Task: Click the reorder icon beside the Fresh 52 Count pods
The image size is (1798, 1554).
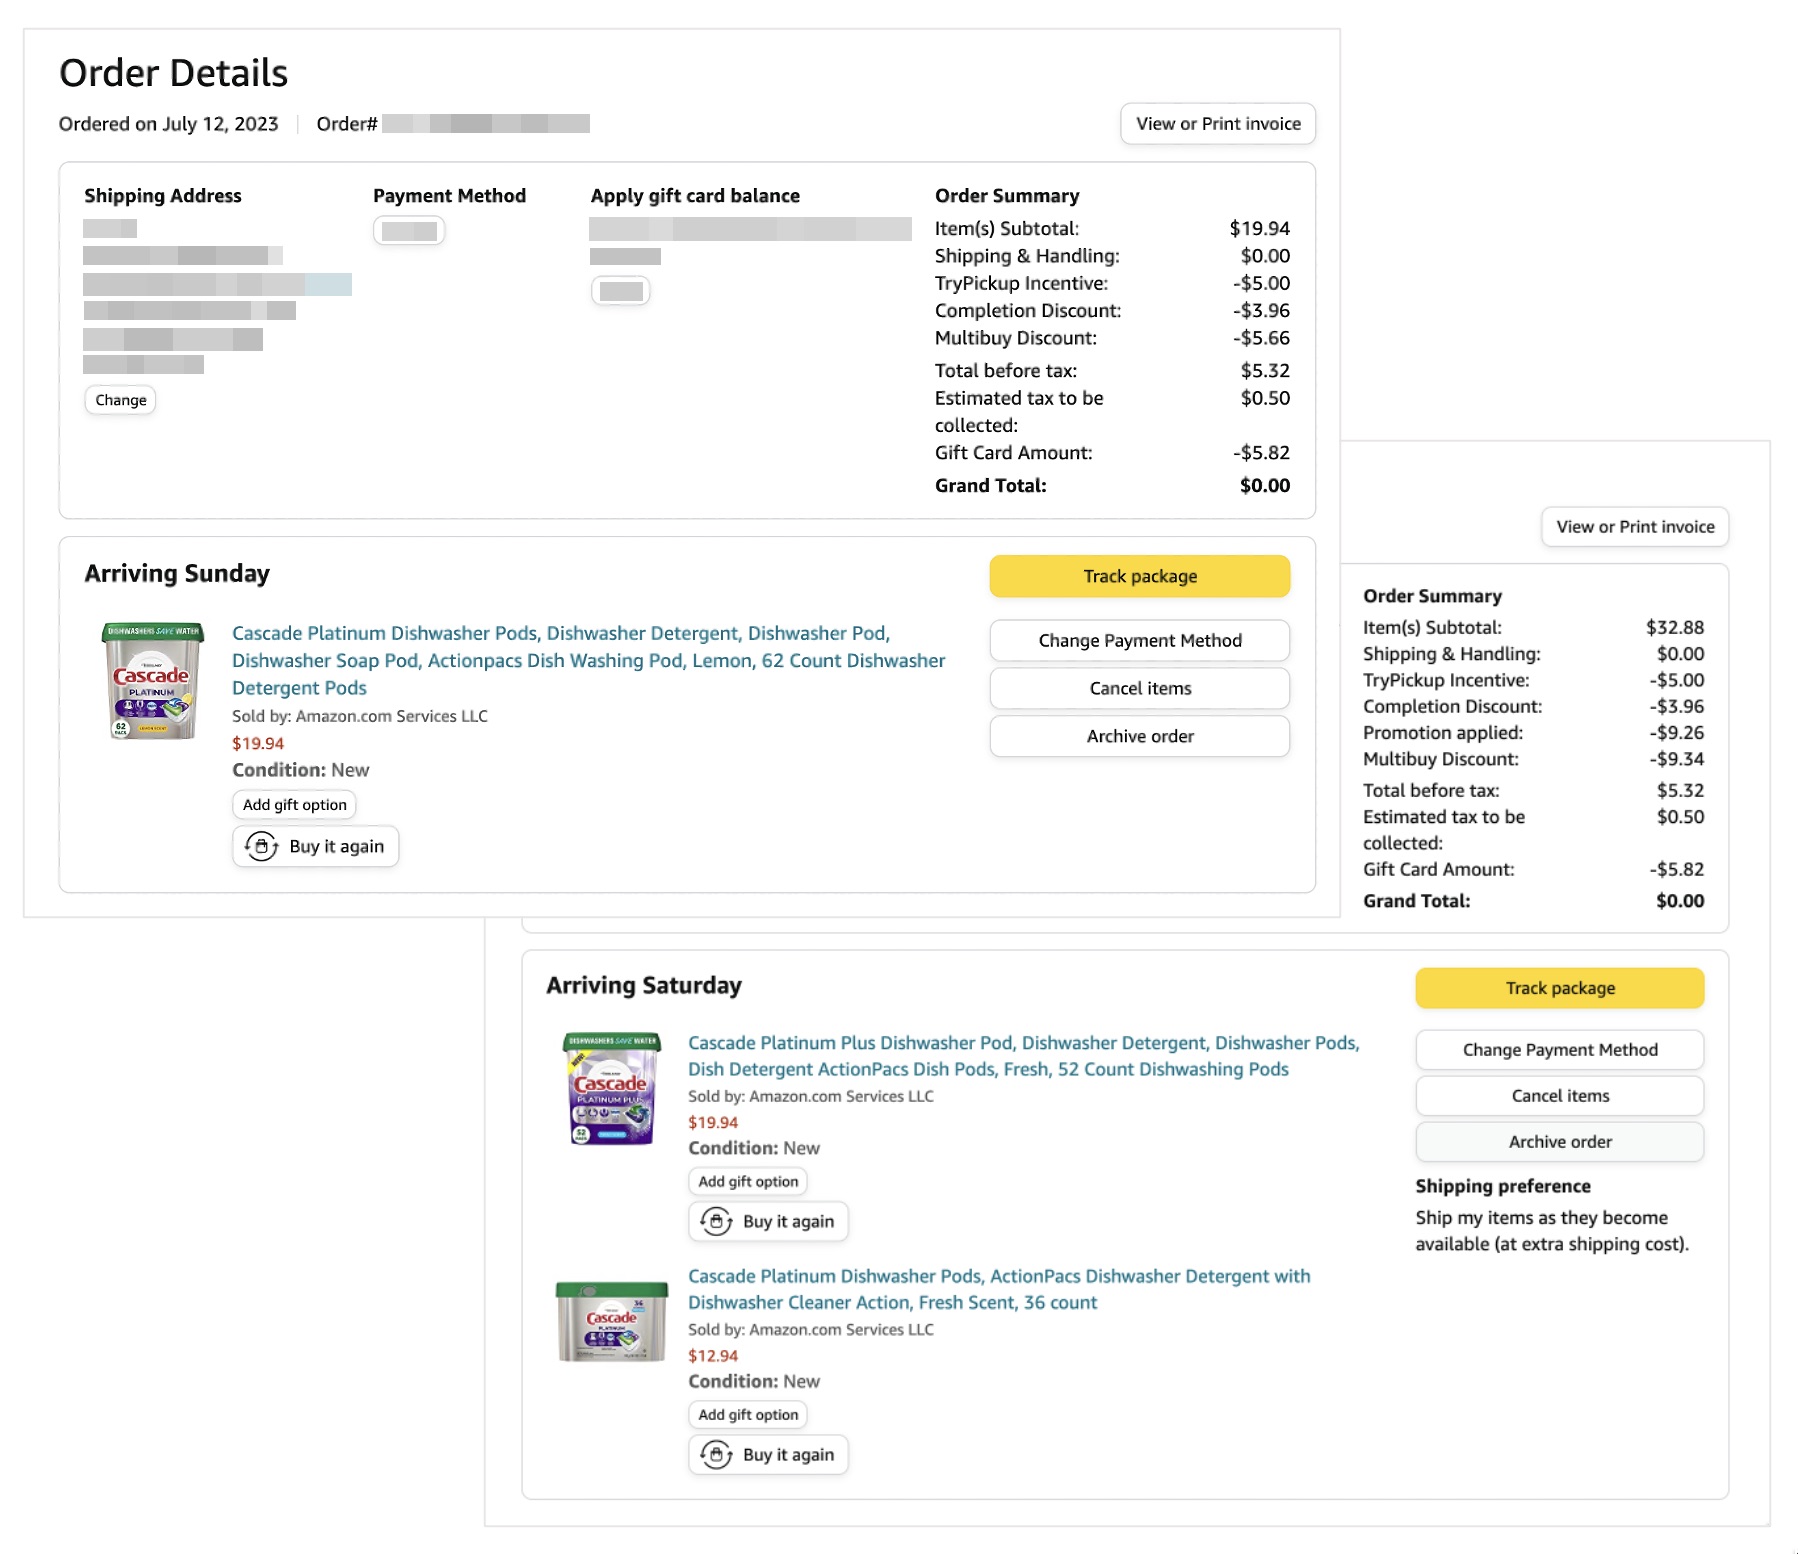Action: (x=716, y=1222)
